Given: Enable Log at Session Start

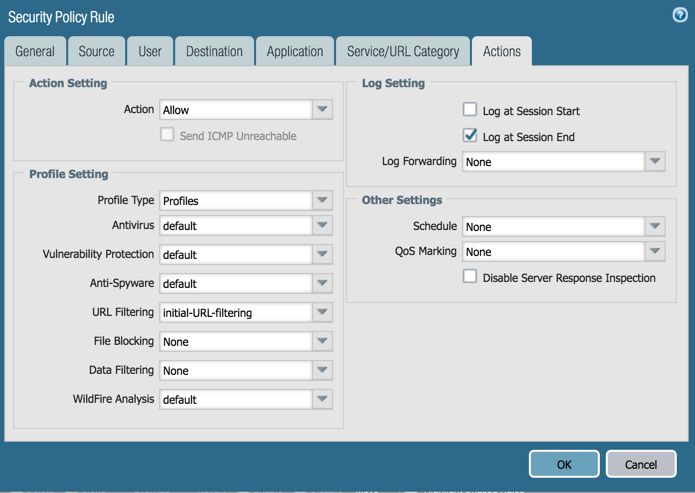Looking at the screenshot, I should click(469, 109).
